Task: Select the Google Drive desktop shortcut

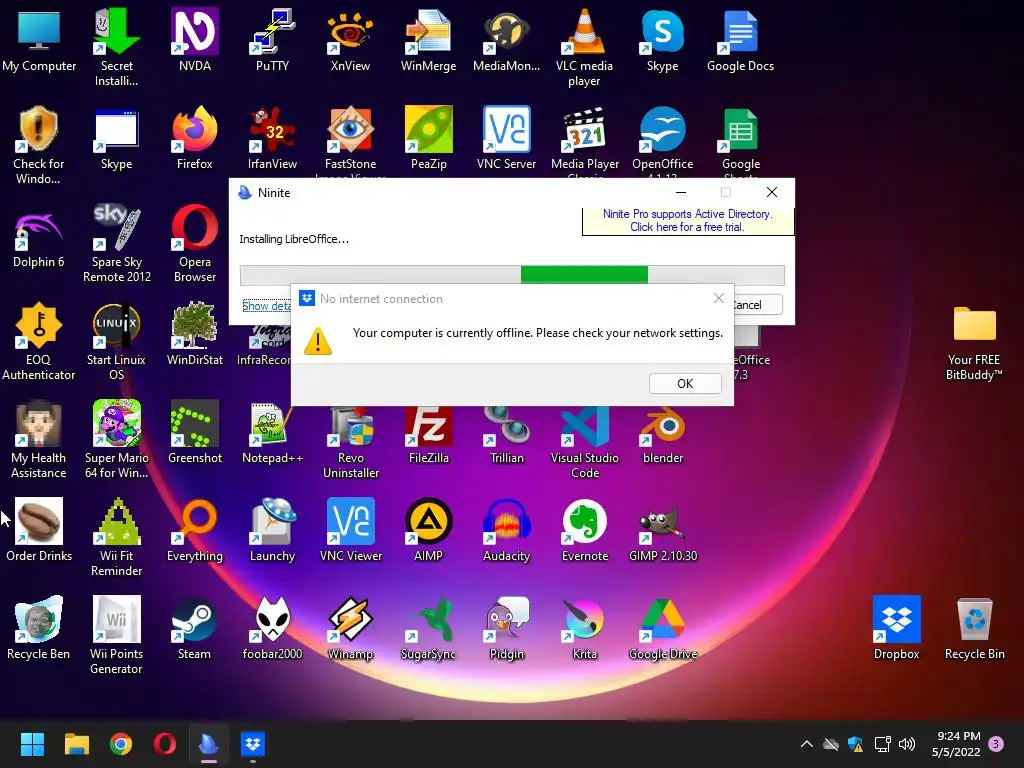Action: [662, 628]
